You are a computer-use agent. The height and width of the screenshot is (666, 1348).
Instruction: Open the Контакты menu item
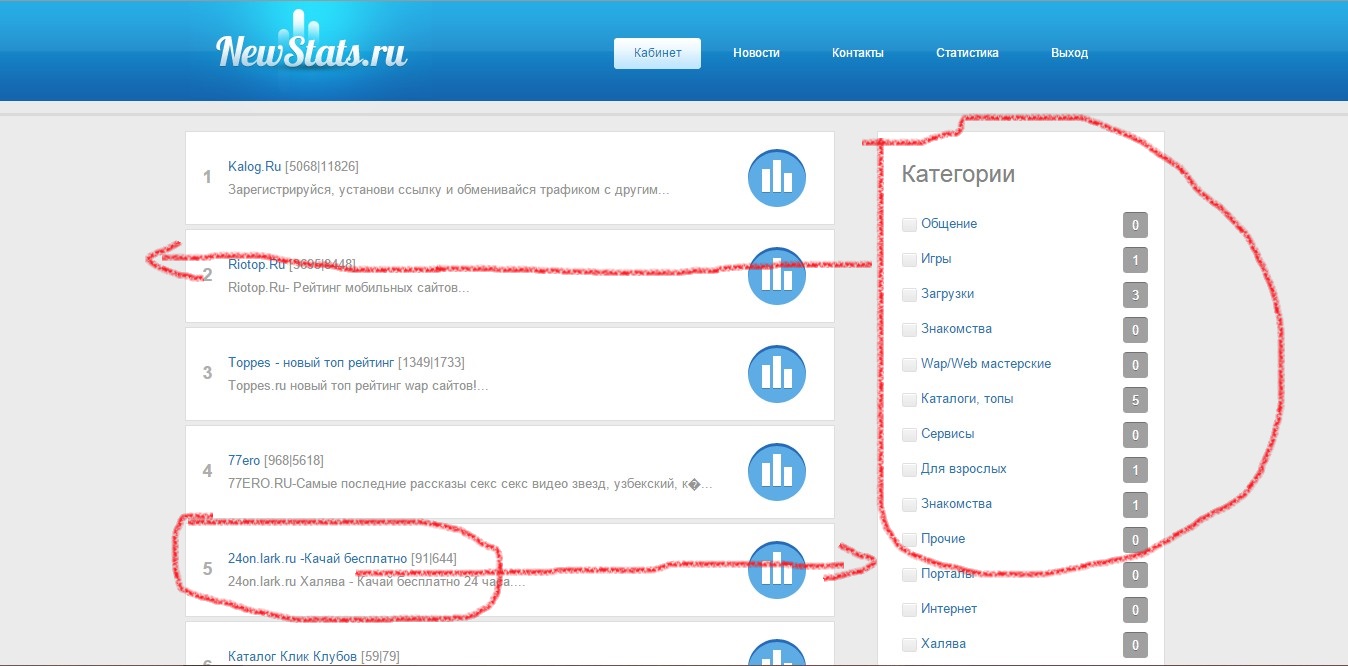pyautogui.click(x=857, y=53)
